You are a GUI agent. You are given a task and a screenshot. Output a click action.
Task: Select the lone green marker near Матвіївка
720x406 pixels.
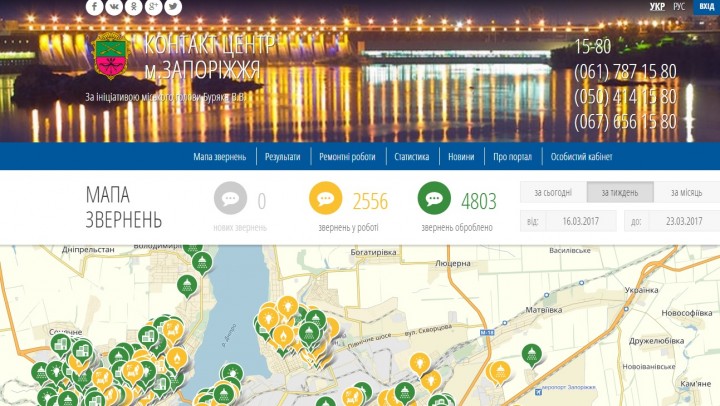coord(532,355)
